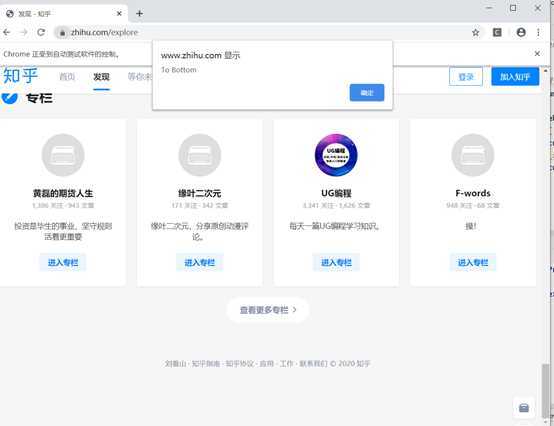Select the 首页 navigation tab

point(67,77)
